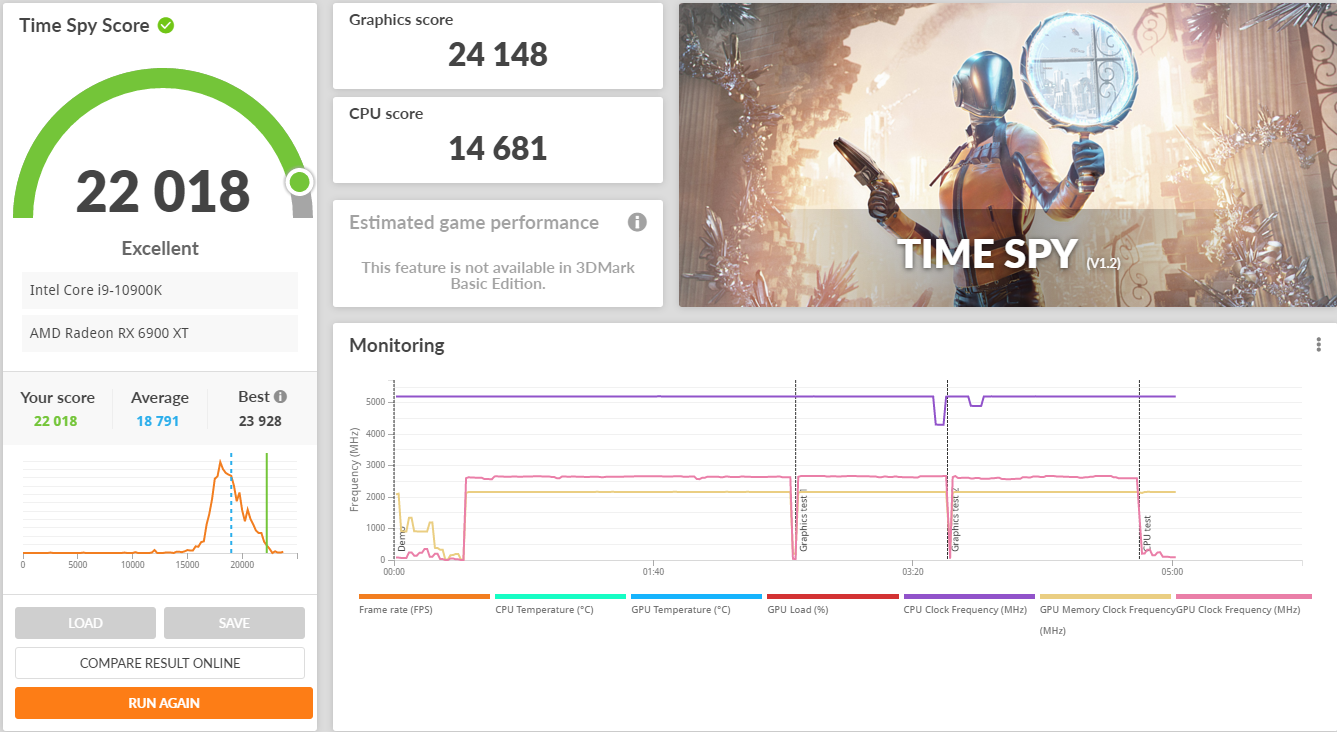Click the blue dashed average line in histogram
The image size is (1337, 732).
pyautogui.click(x=231, y=502)
